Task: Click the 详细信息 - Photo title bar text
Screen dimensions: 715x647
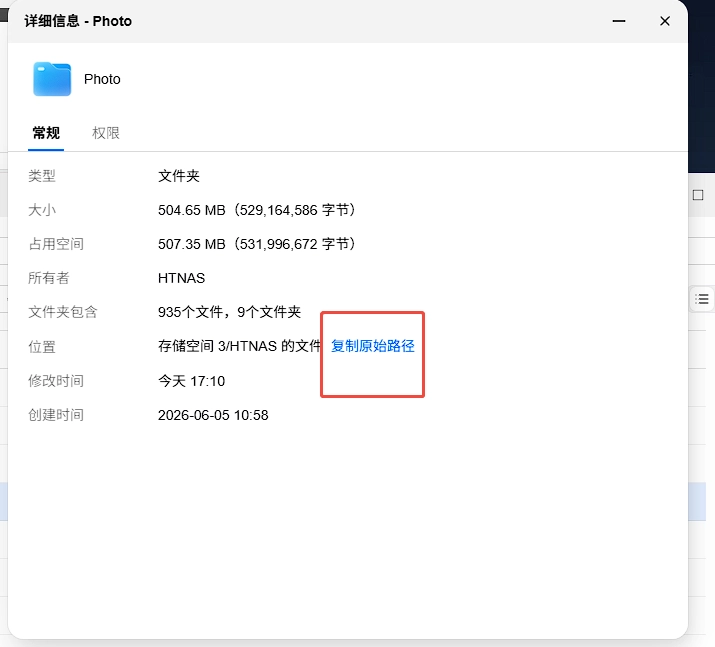Action: pos(78,21)
